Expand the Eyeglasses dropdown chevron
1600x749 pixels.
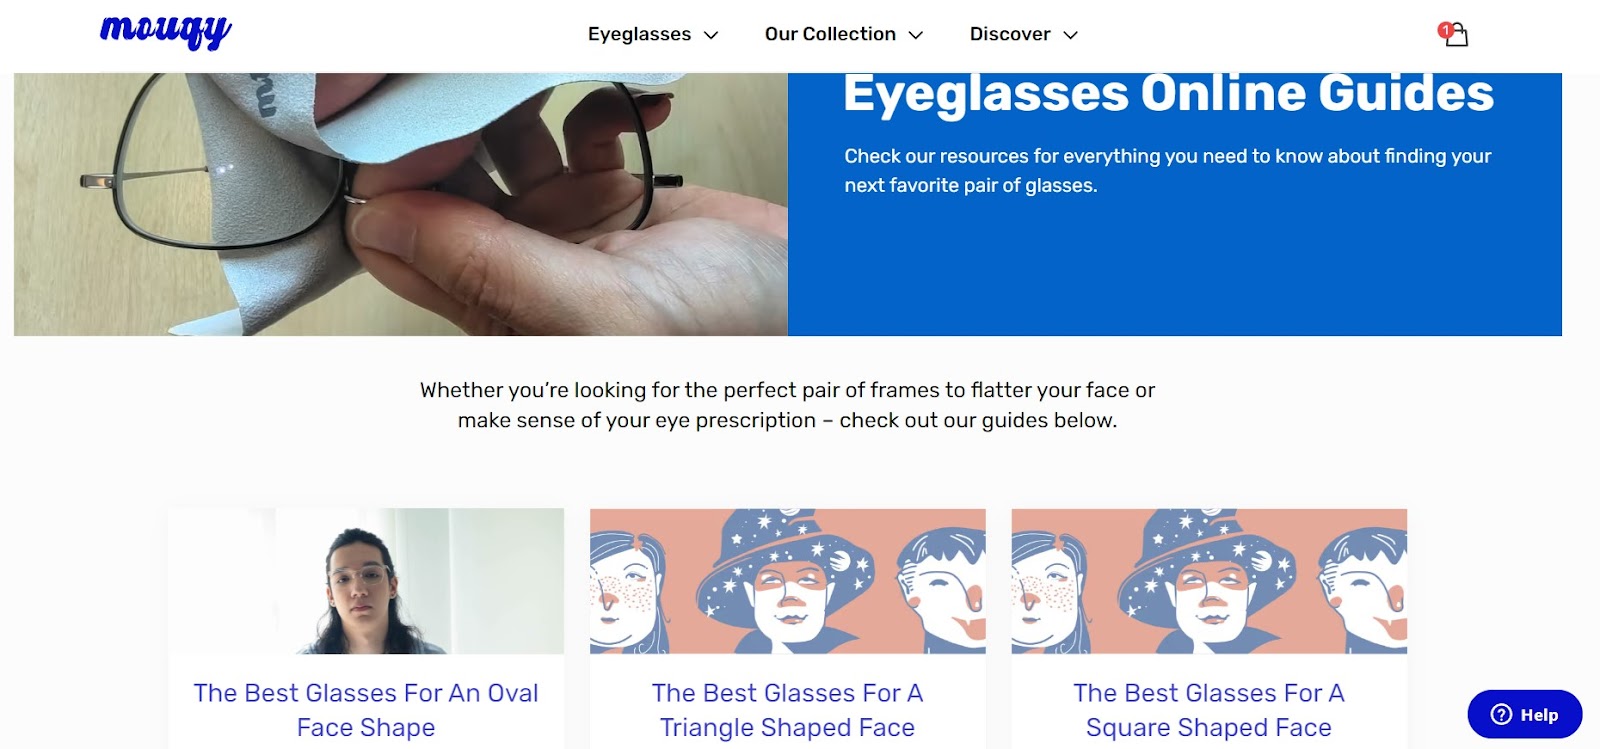click(x=711, y=35)
